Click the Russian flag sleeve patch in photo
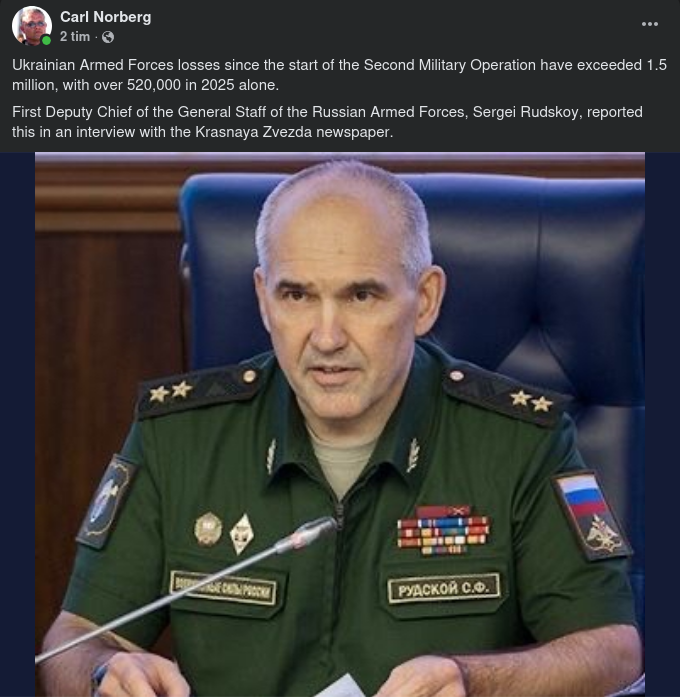 592,514
